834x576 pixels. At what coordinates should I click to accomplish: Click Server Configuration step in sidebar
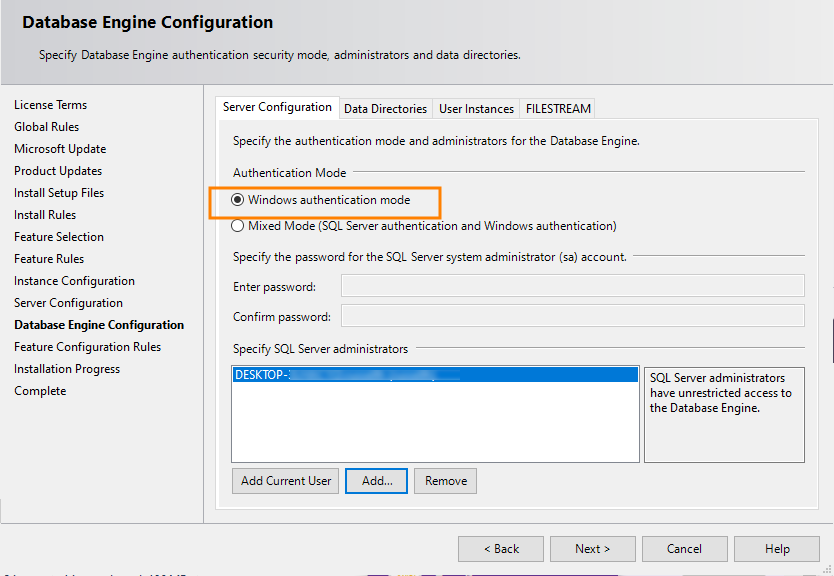tap(69, 303)
